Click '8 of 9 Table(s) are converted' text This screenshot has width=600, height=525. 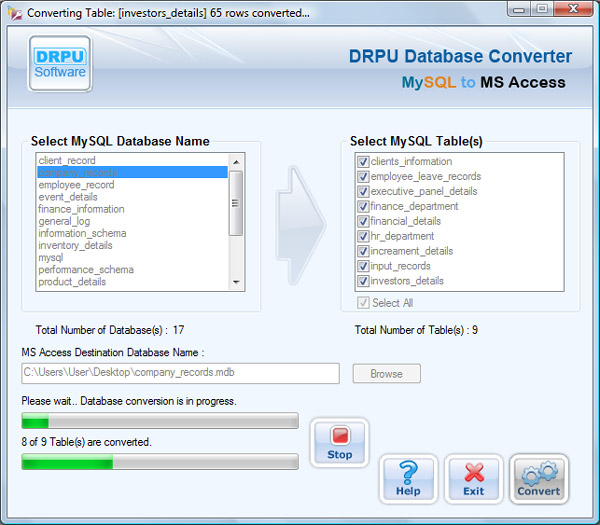[86, 442]
